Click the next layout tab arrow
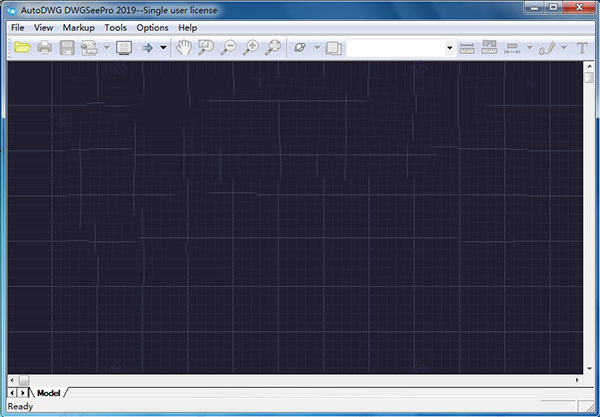Screen dimensions: 600x417 [x=22, y=393]
